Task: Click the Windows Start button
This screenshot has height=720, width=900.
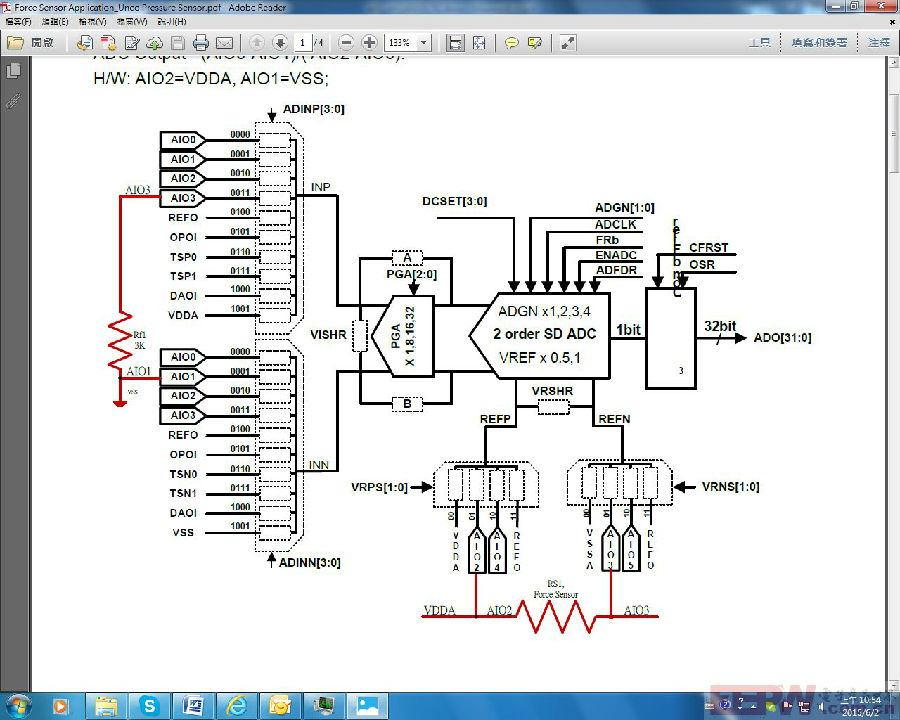Action: point(18,706)
